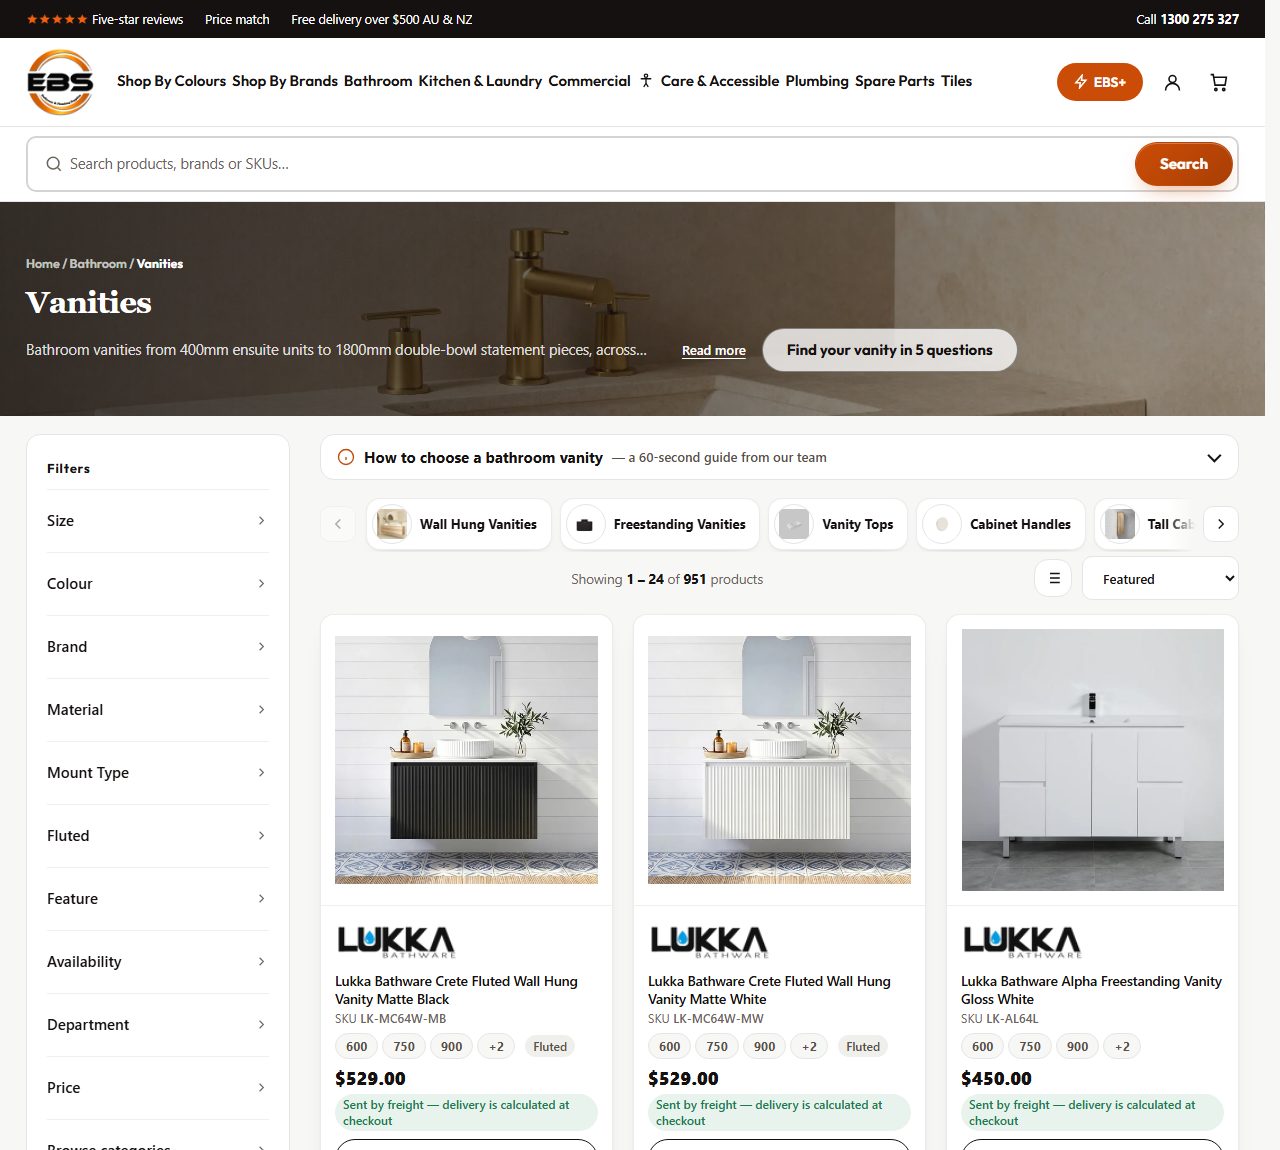Open the Plumbing menu
This screenshot has height=1150, width=1280.
[817, 81]
